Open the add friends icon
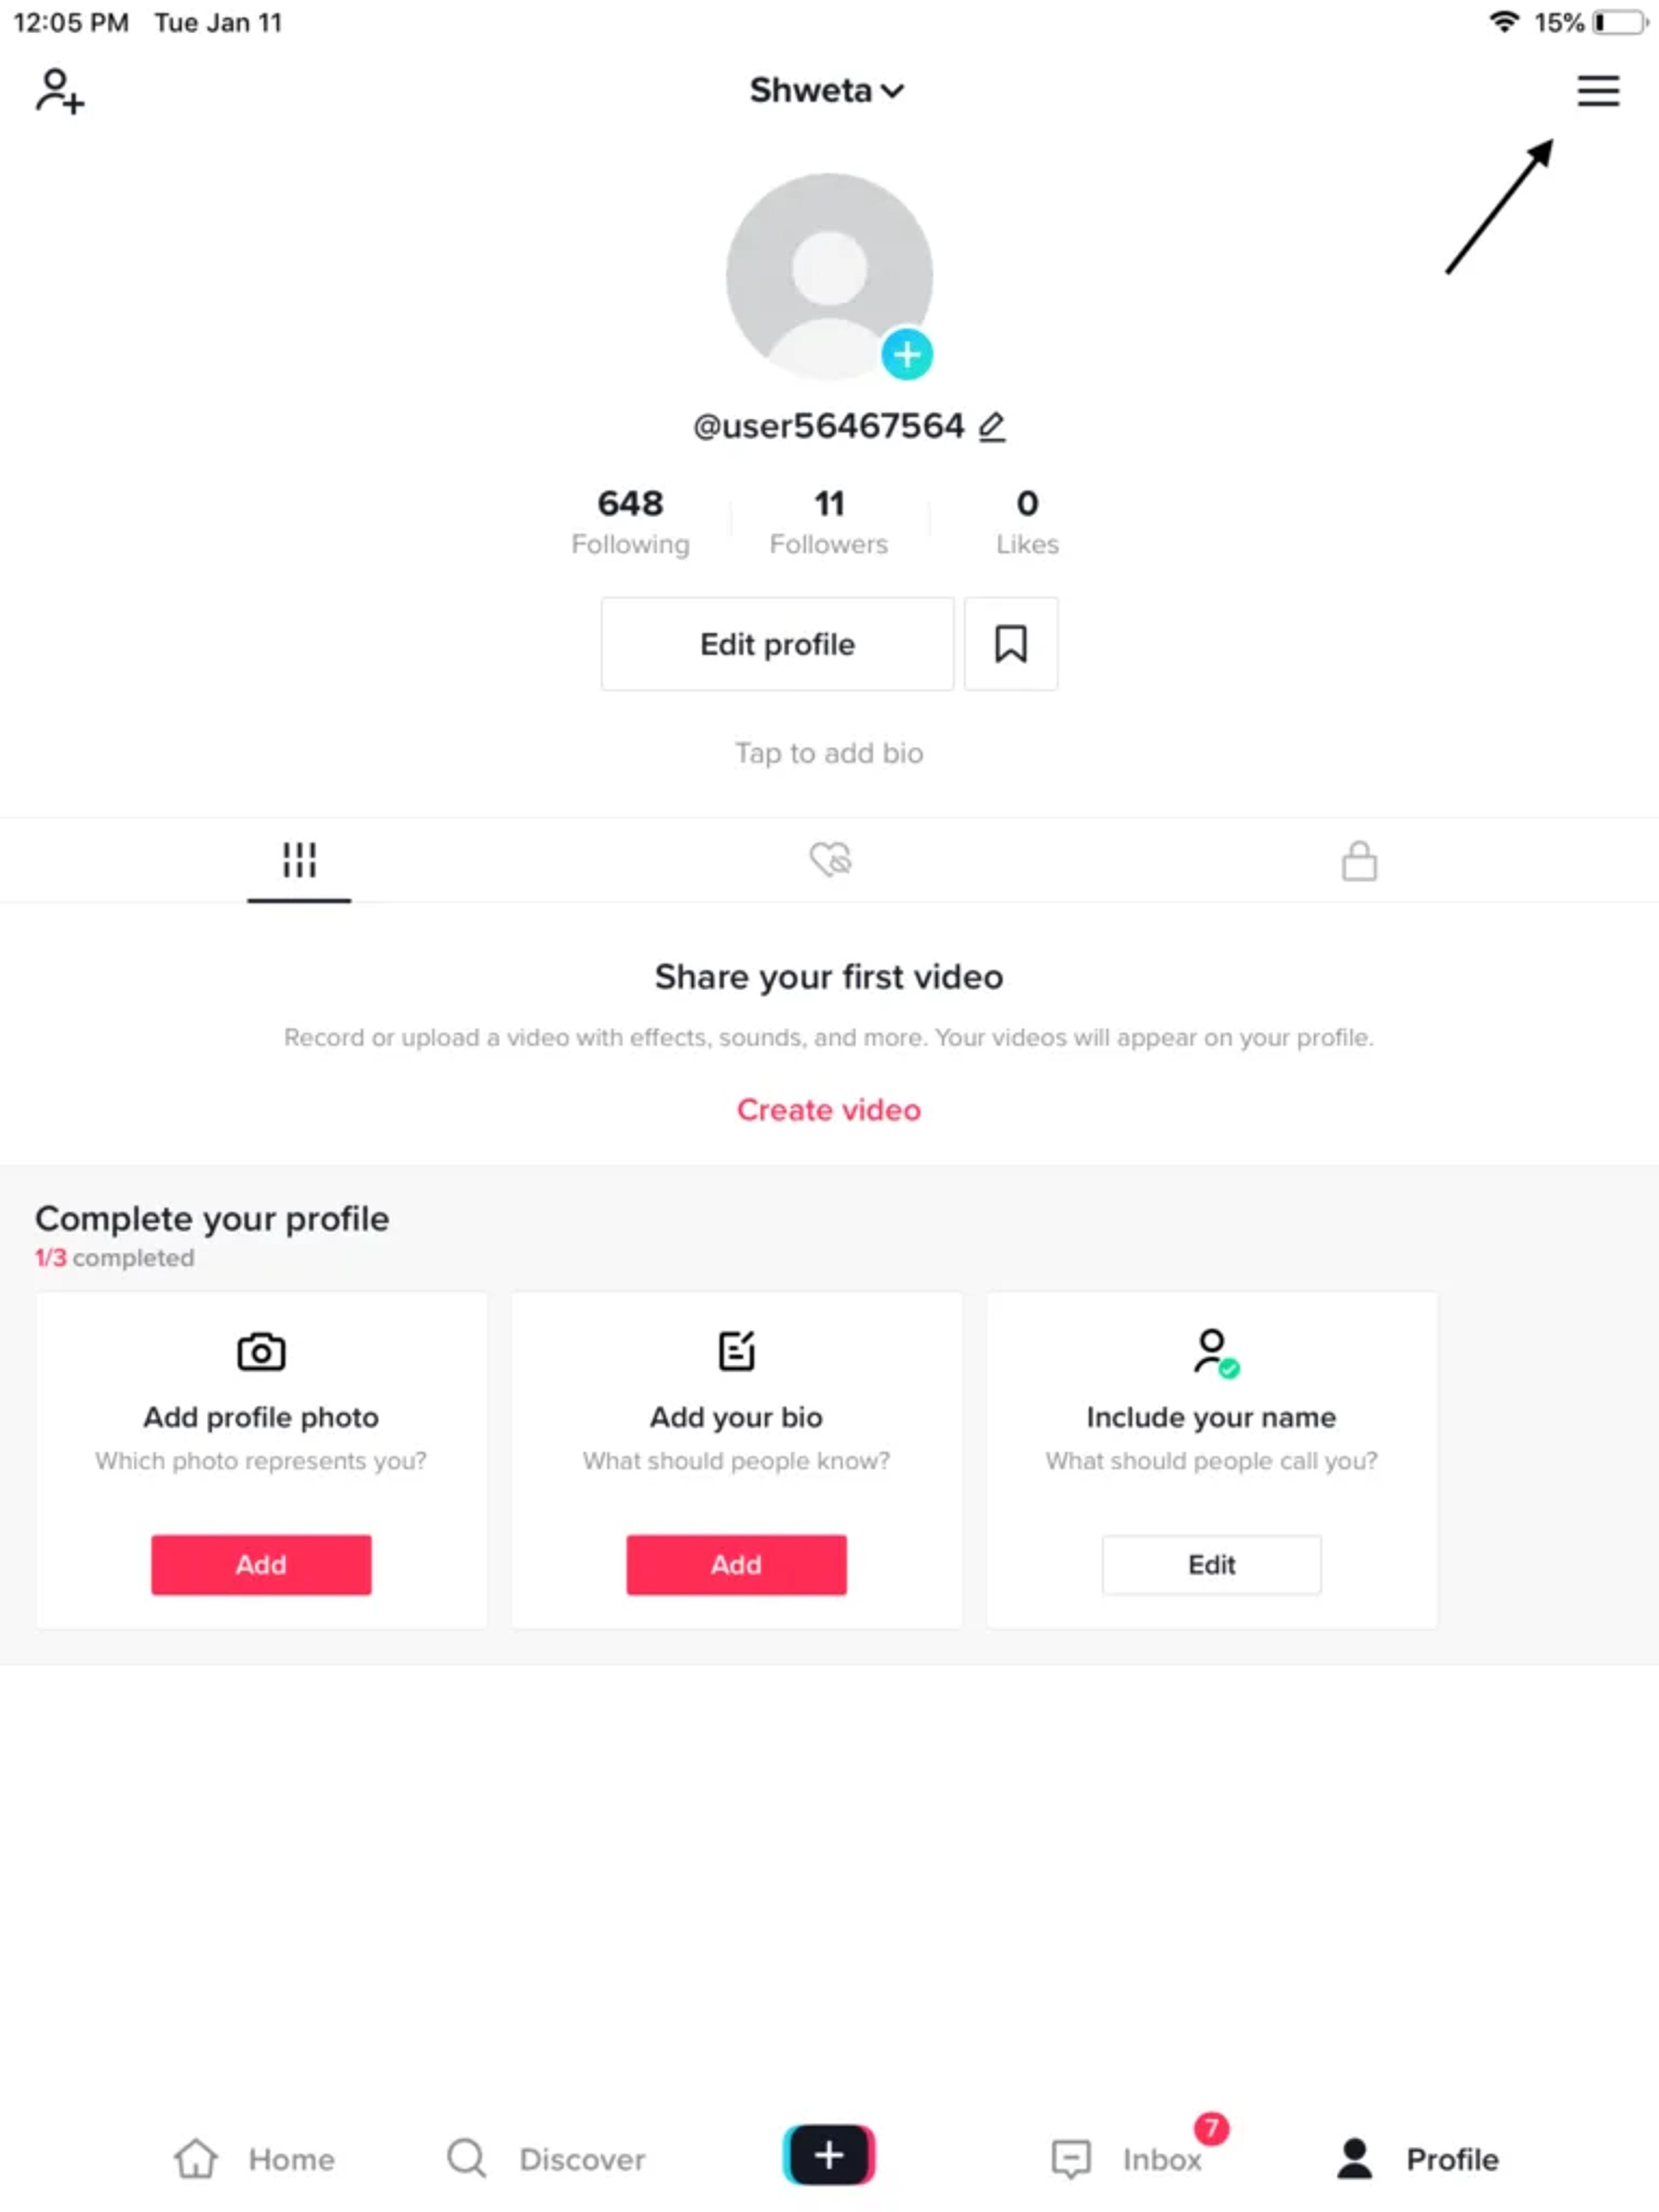The width and height of the screenshot is (1659, 2212). pyautogui.click(x=58, y=92)
